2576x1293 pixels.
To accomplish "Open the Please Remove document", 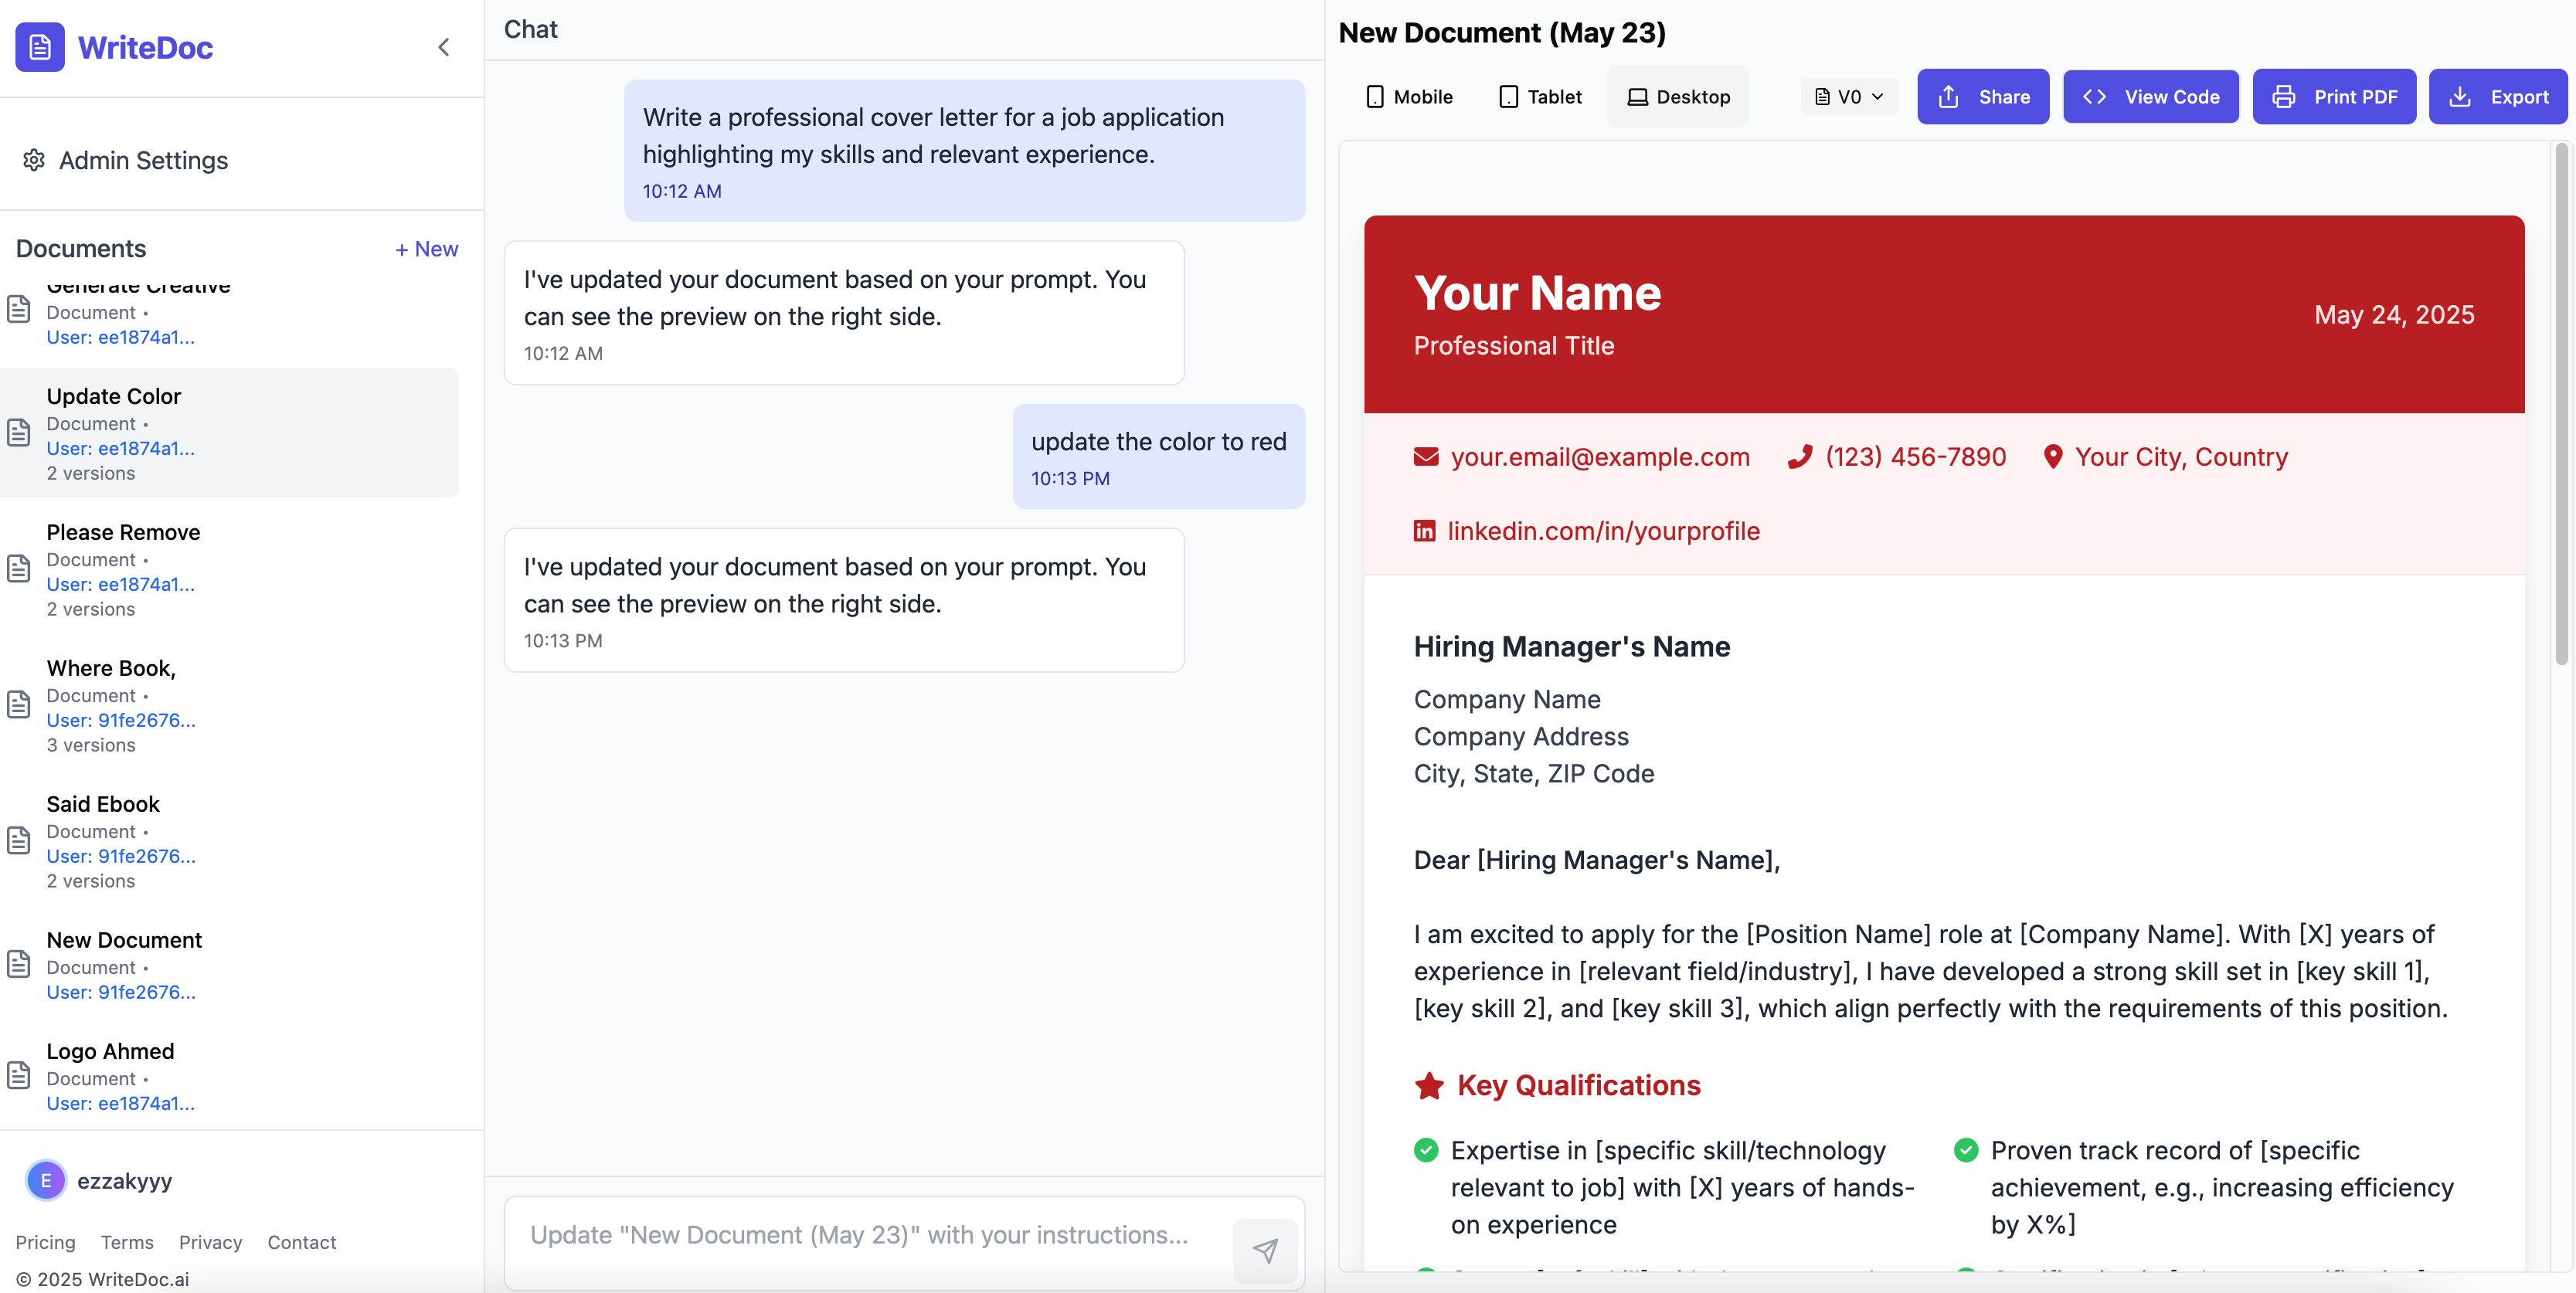I will pyautogui.click(x=230, y=569).
